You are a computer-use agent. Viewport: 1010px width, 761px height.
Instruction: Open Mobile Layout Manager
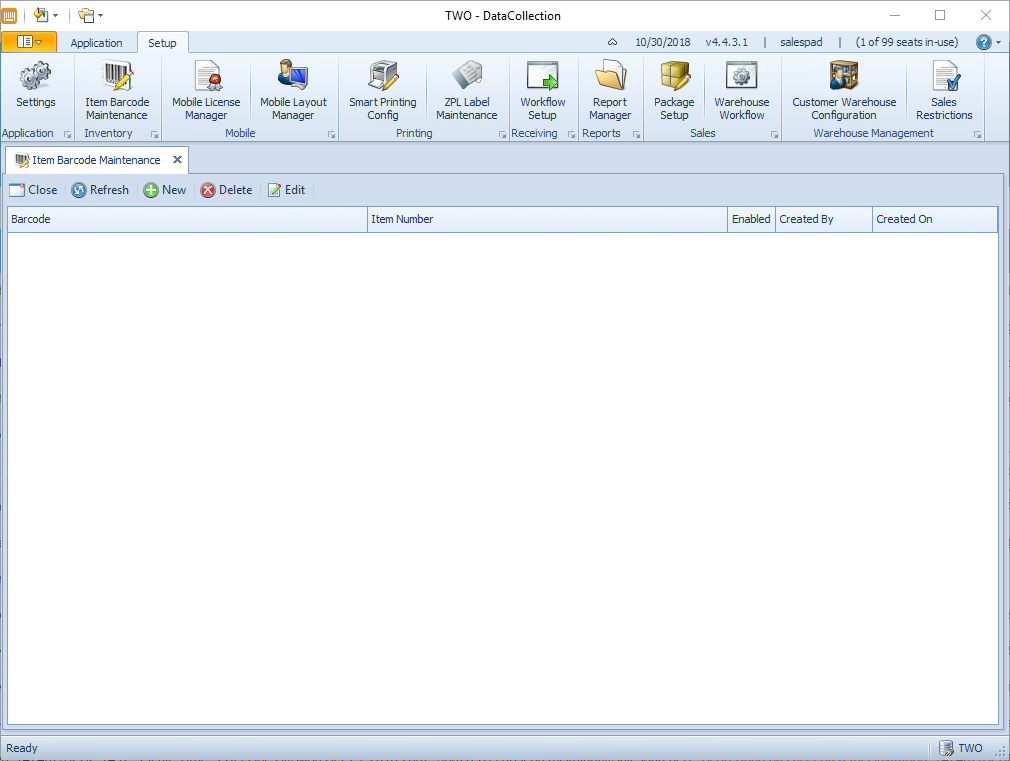(x=293, y=90)
